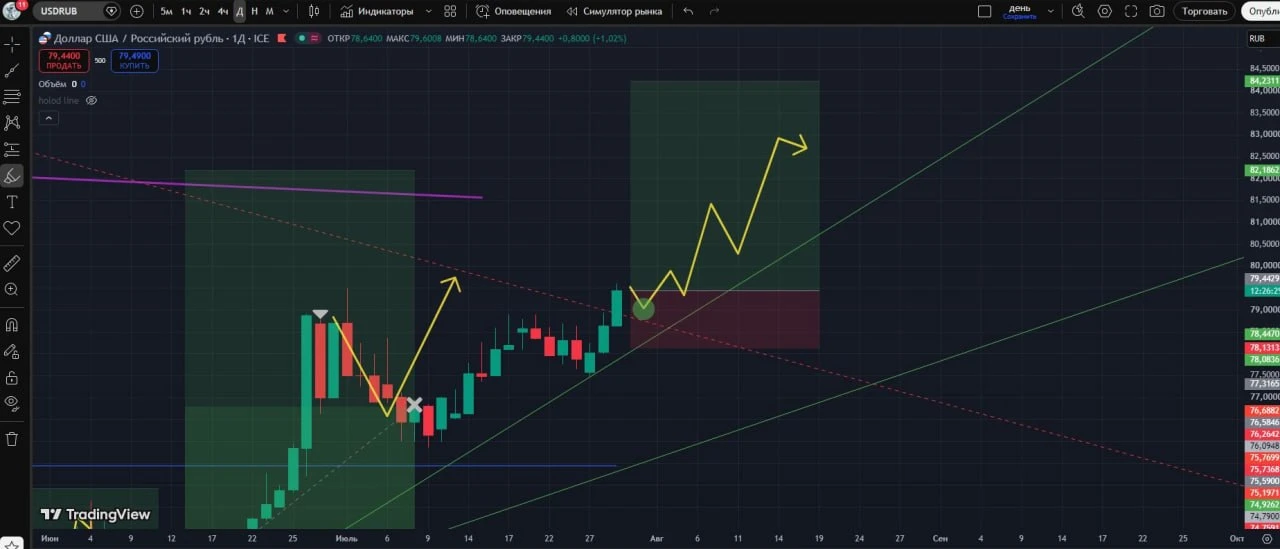Toggle stay in drawing mode
Image resolution: width=1280 pixels, height=549 pixels.
tap(12, 351)
